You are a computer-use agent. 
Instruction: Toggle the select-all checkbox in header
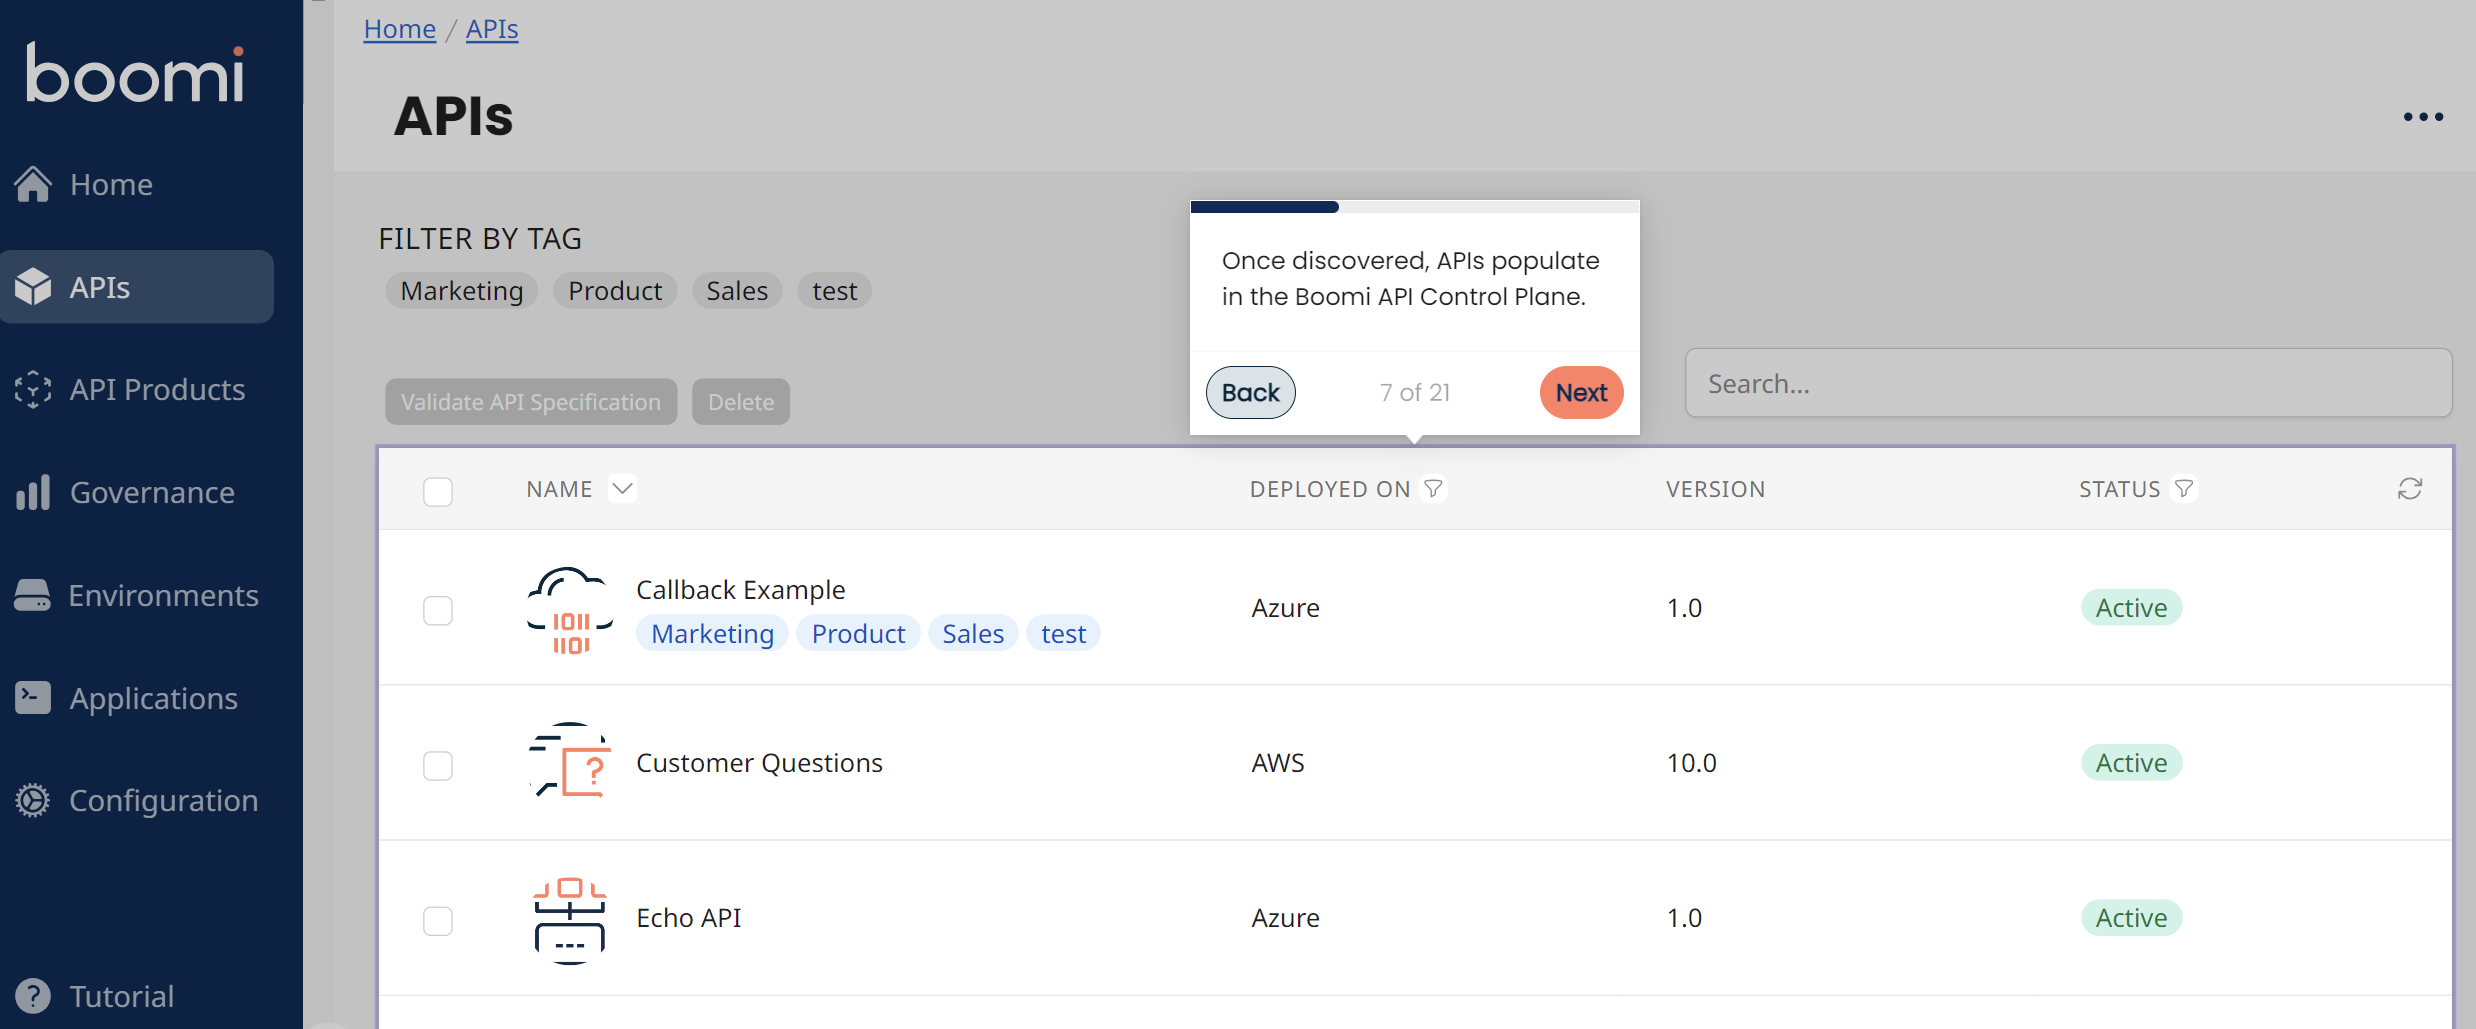click(x=438, y=491)
